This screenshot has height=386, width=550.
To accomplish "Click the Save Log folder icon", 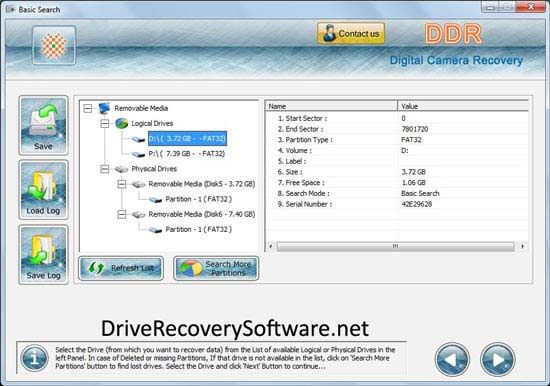I will coord(43,255).
